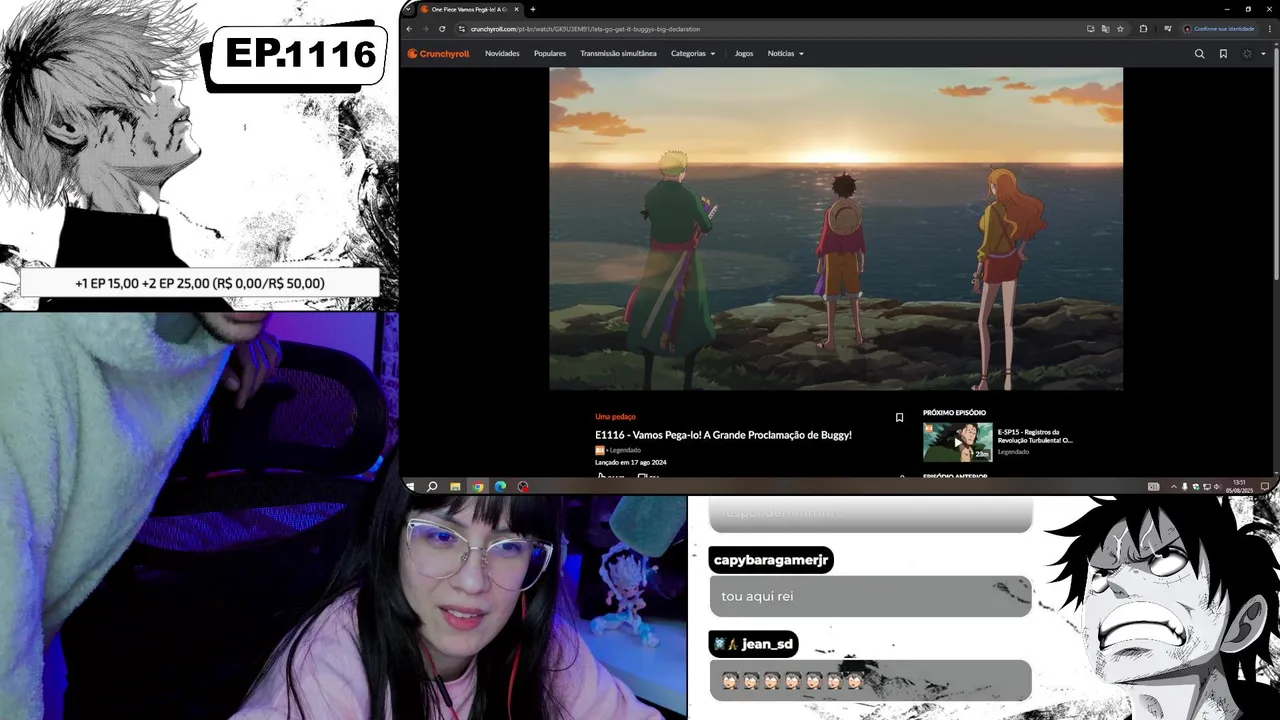The width and height of the screenshot is (1280, 720).
Task: Click the tou aqui rei chat message
Action: [870, 596]
